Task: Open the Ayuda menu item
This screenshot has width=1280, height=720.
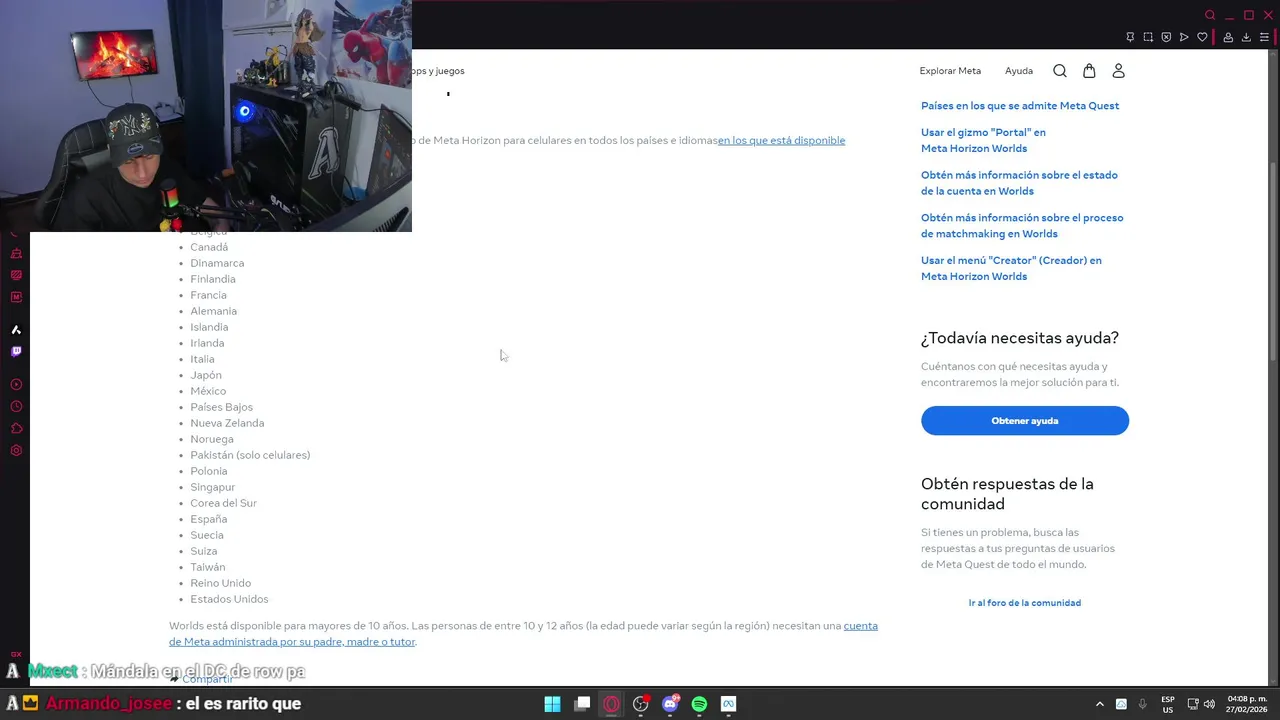Action: [1019, 71]
